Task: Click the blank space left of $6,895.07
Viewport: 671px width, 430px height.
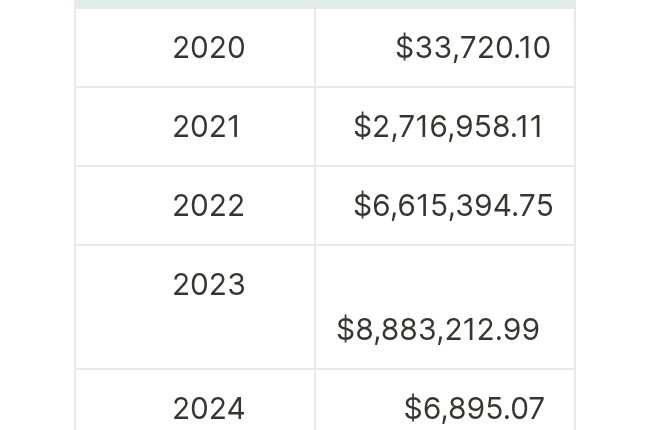Action: point(358,408)
